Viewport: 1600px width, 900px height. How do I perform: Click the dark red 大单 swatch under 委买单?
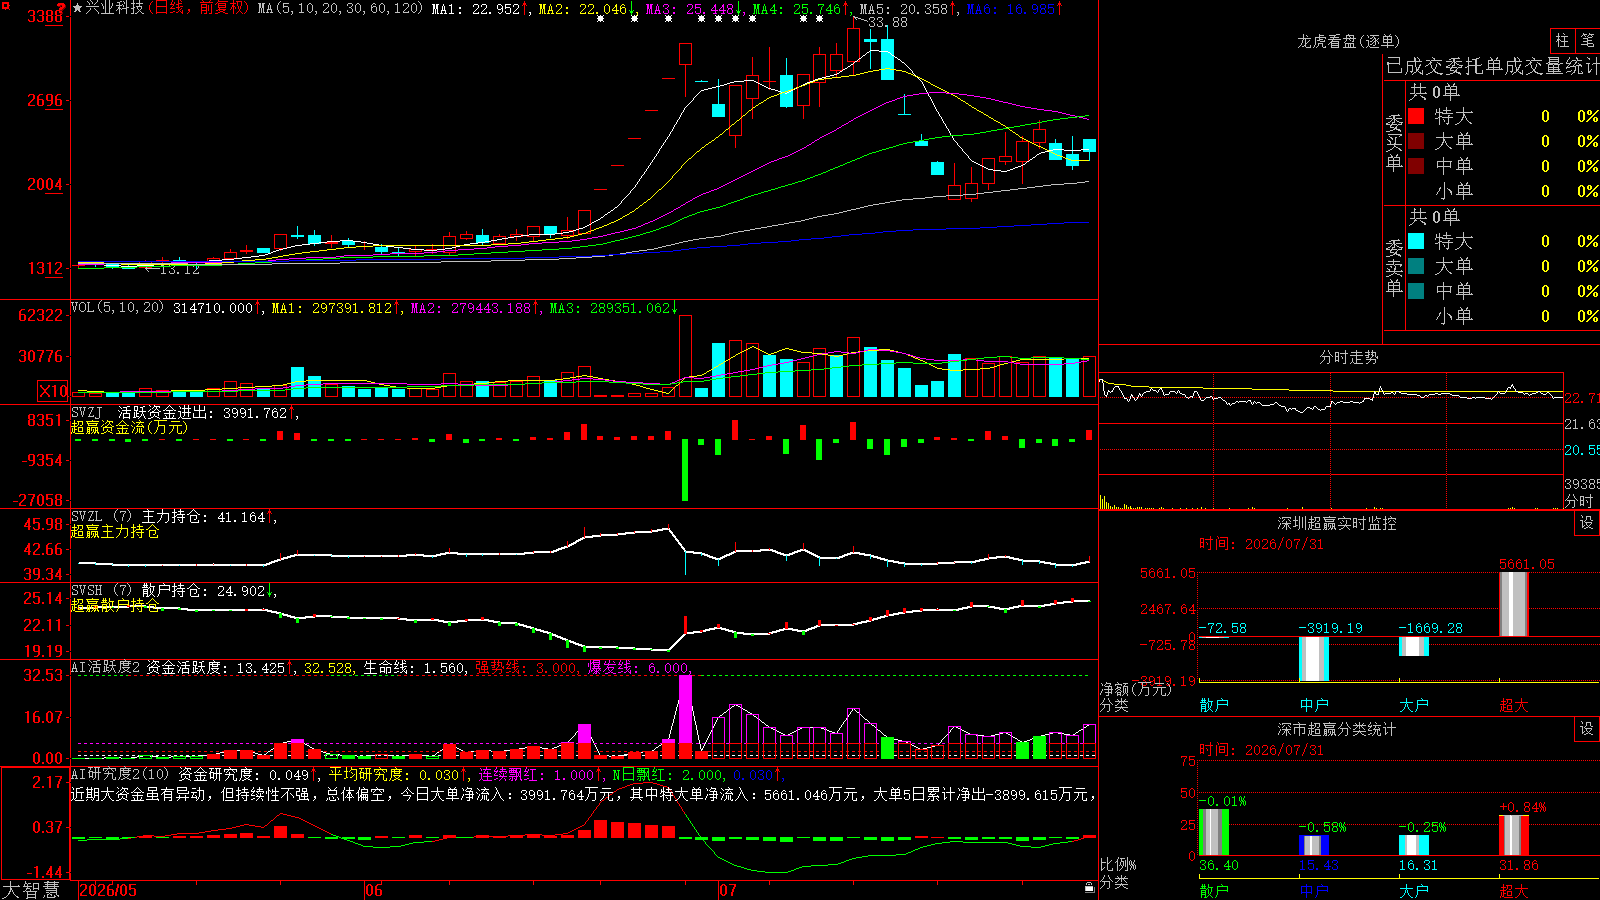[1416, 141]
